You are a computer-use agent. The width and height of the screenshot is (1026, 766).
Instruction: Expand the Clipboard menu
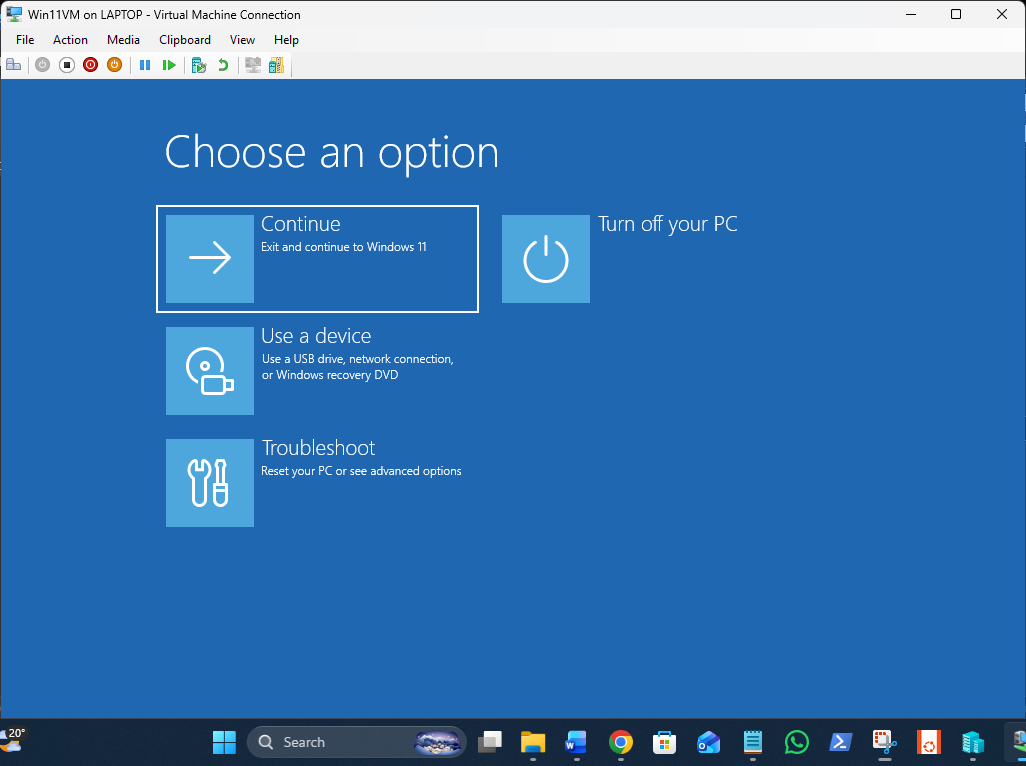point(185,40)
